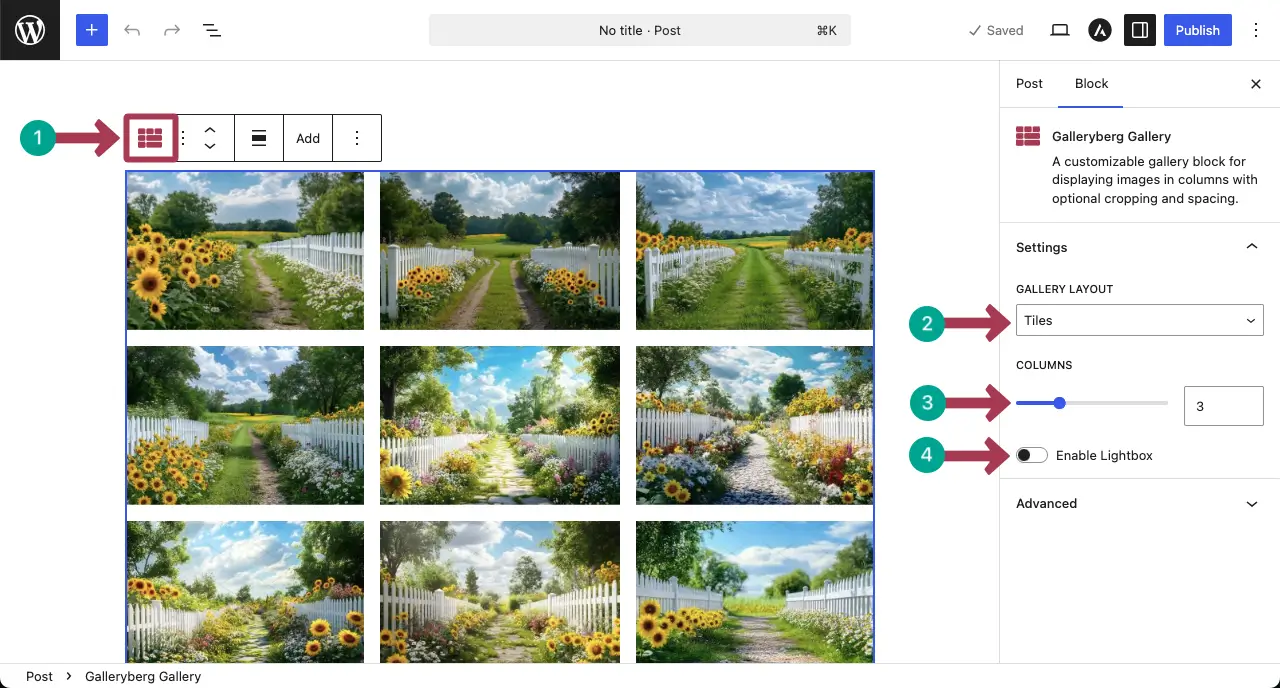Open the block inserter
The height and width of the screenshot is (688, 1280).
91,30
